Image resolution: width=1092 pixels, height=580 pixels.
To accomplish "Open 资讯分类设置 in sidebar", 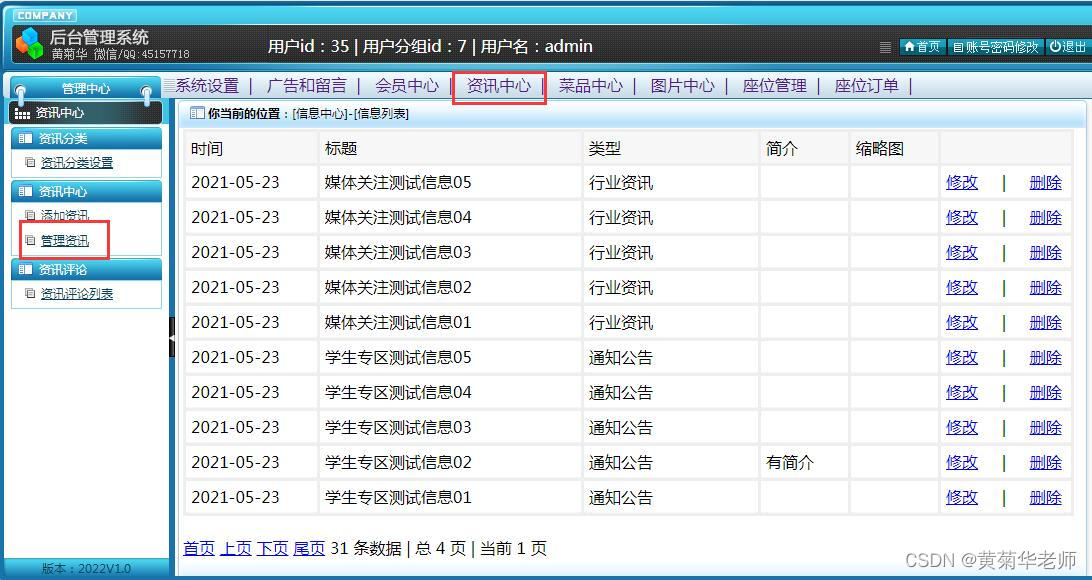I will click(77, 163).
